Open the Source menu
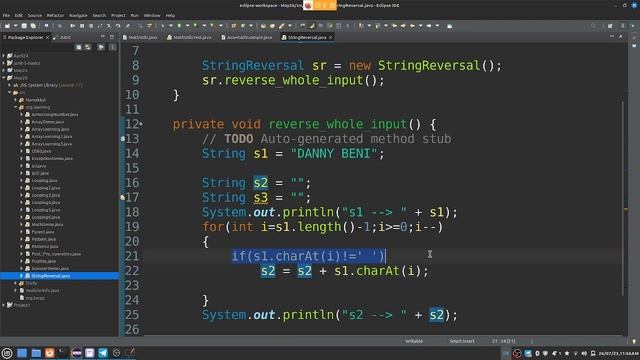This screenshot has width=640, height=360. (35, 15)
